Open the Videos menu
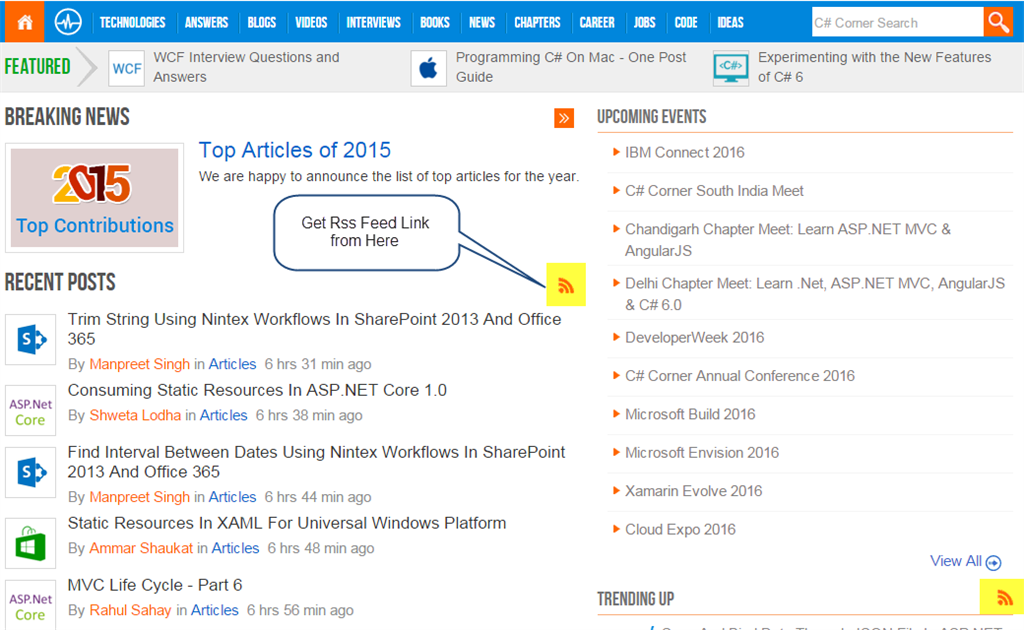Viewport: 1024px width, 630px height. 312,22
